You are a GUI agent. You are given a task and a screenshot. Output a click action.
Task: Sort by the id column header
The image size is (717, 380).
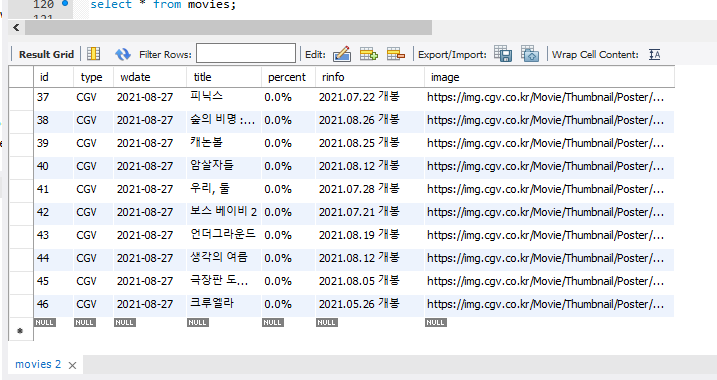pos(53,77)
